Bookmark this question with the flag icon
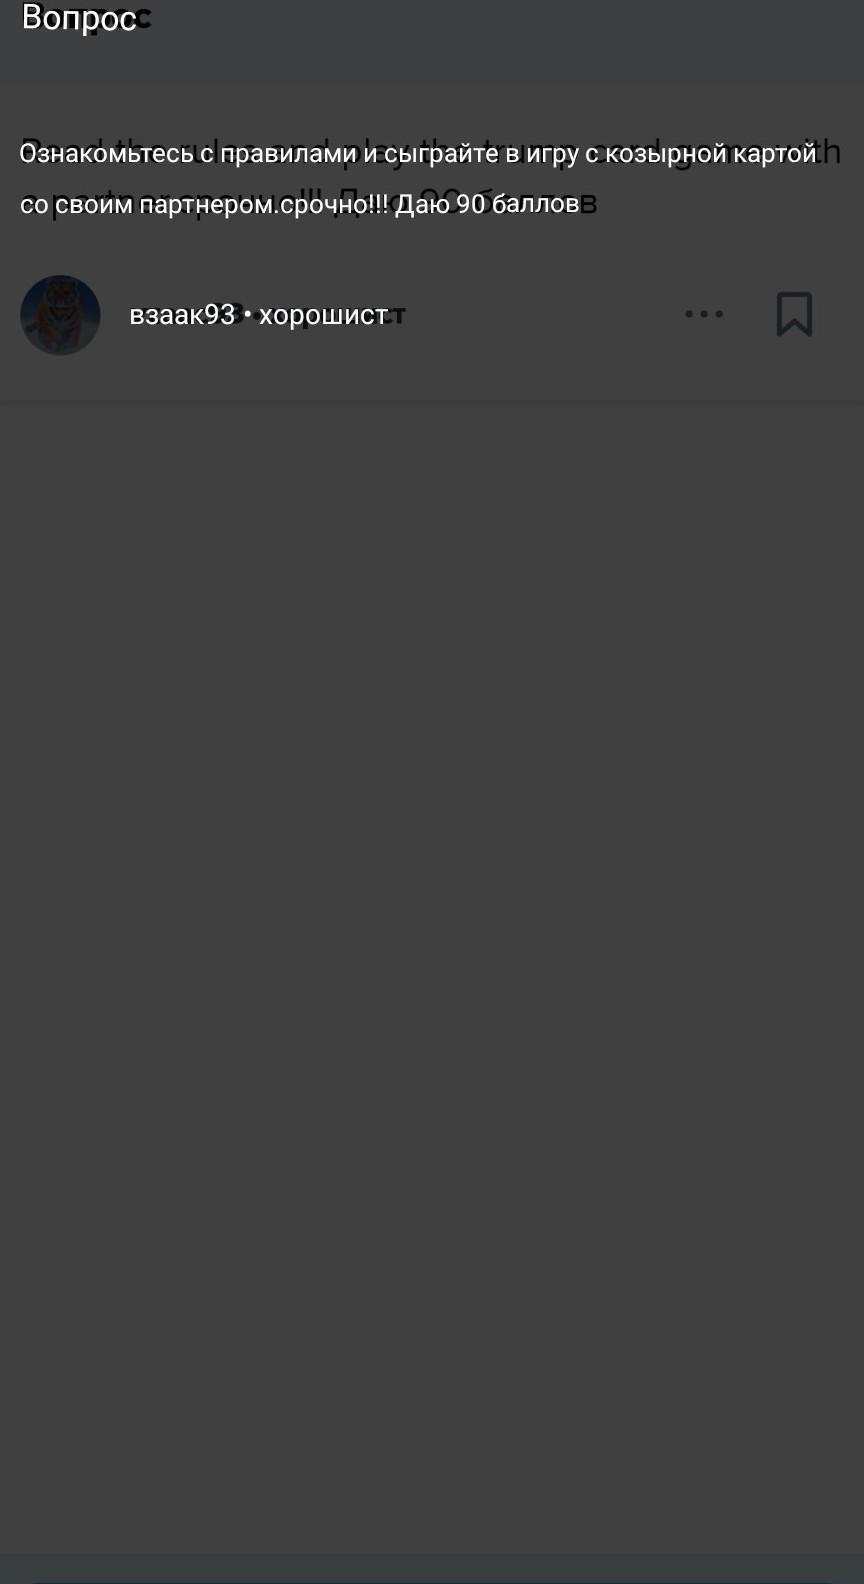Image resolution: width=864 pixels, height=1584 pixels. click(x=794, y=314)
